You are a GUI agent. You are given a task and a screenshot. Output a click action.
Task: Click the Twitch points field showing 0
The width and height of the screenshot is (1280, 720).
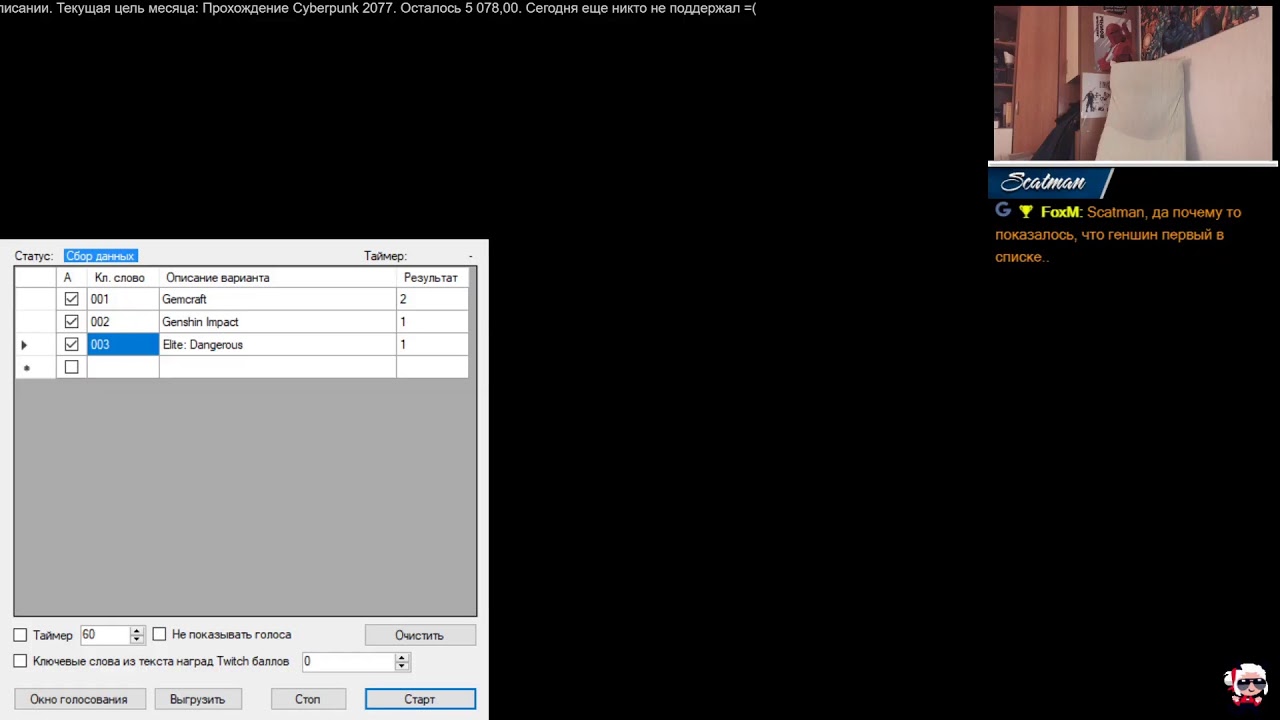coord(348,661)
